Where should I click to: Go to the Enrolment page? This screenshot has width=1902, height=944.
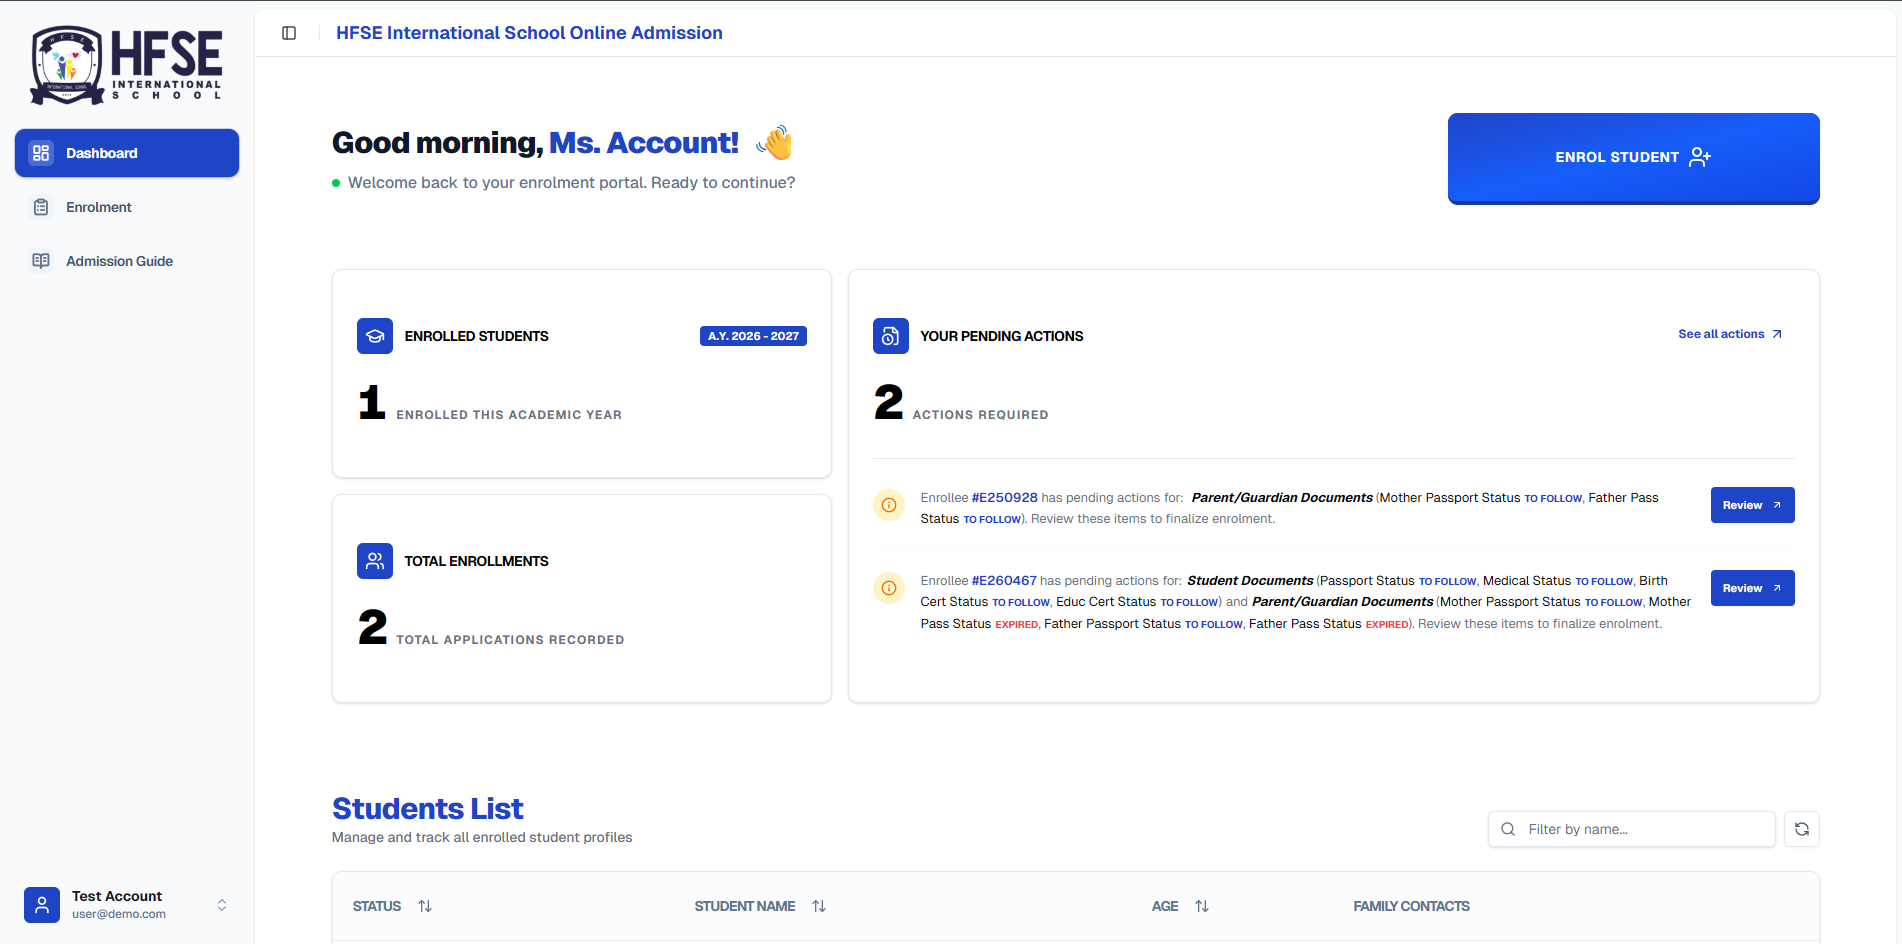(x=99, y=207)
